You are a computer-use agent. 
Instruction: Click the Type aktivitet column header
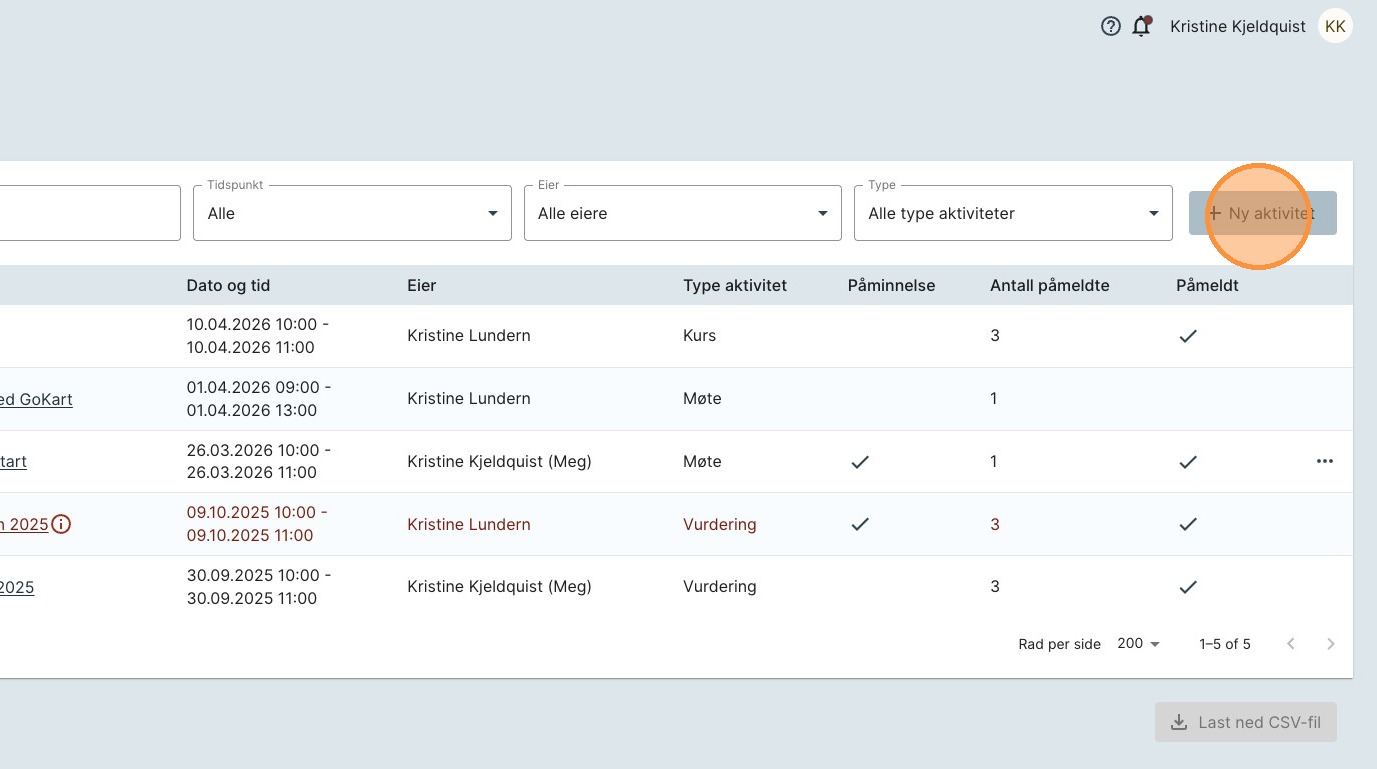pyautogui.click(x=735, y=285)
